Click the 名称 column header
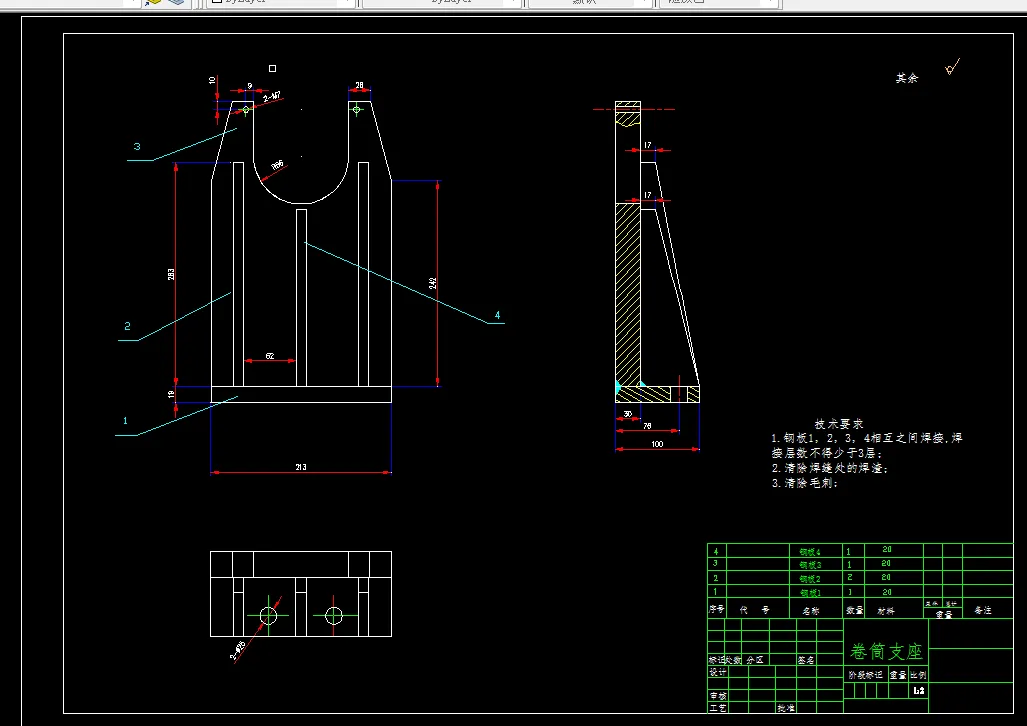Screen dimensions: 1027x726 click(811, 610)
